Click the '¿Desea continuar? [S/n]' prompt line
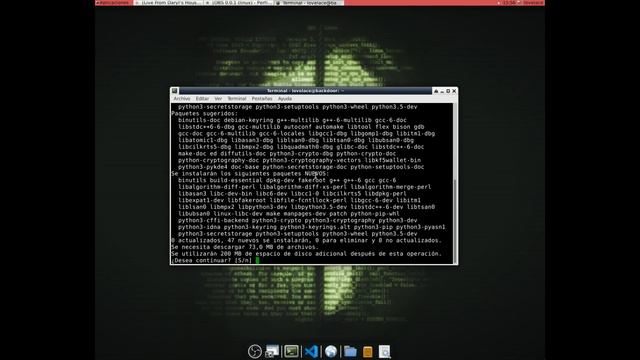 click(211, 260)
